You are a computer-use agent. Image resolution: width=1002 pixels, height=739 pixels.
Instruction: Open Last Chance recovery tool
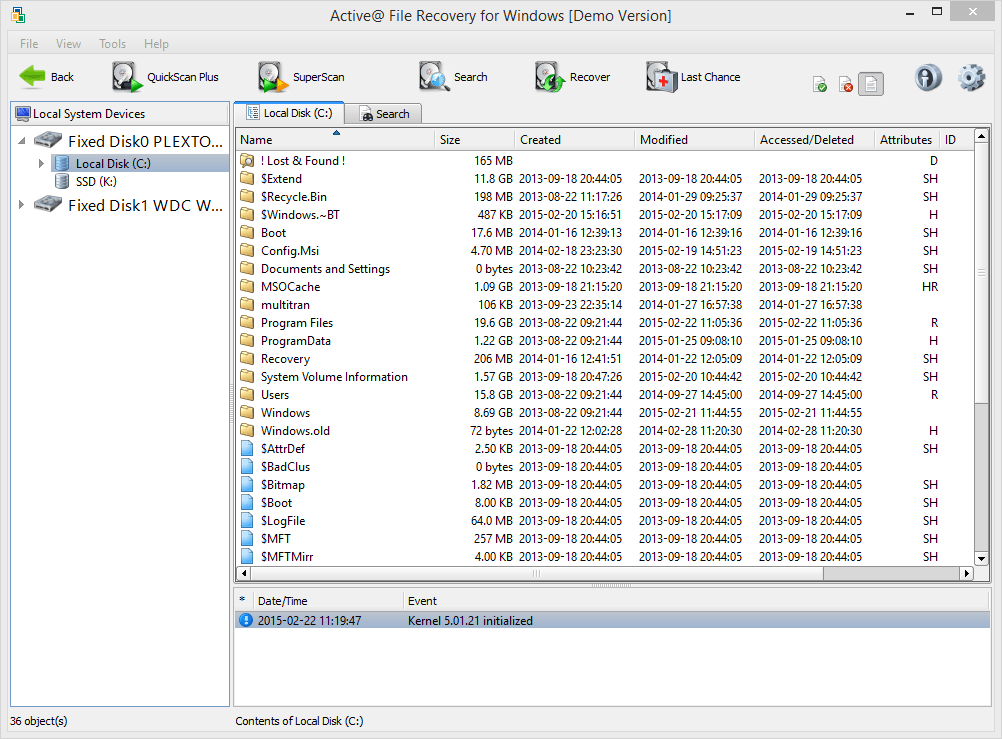tap(693, 77)
